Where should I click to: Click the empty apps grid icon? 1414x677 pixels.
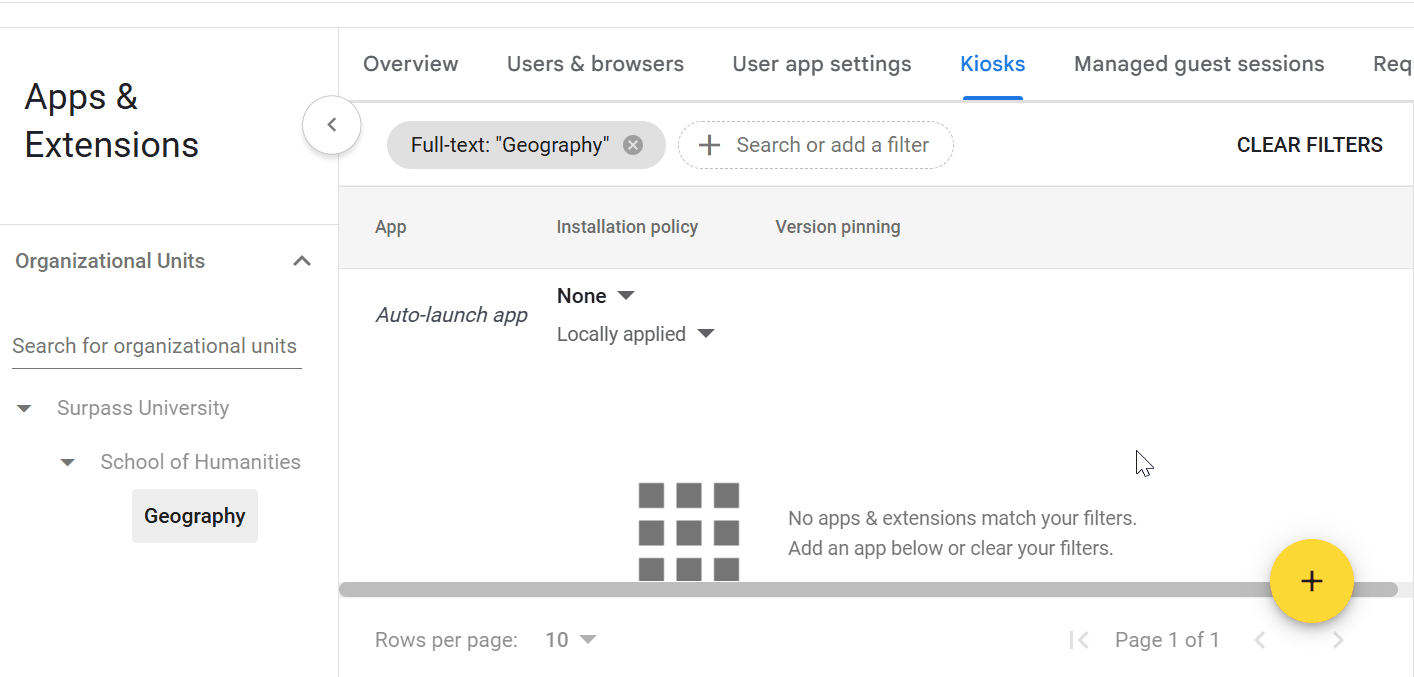[688, 531]
